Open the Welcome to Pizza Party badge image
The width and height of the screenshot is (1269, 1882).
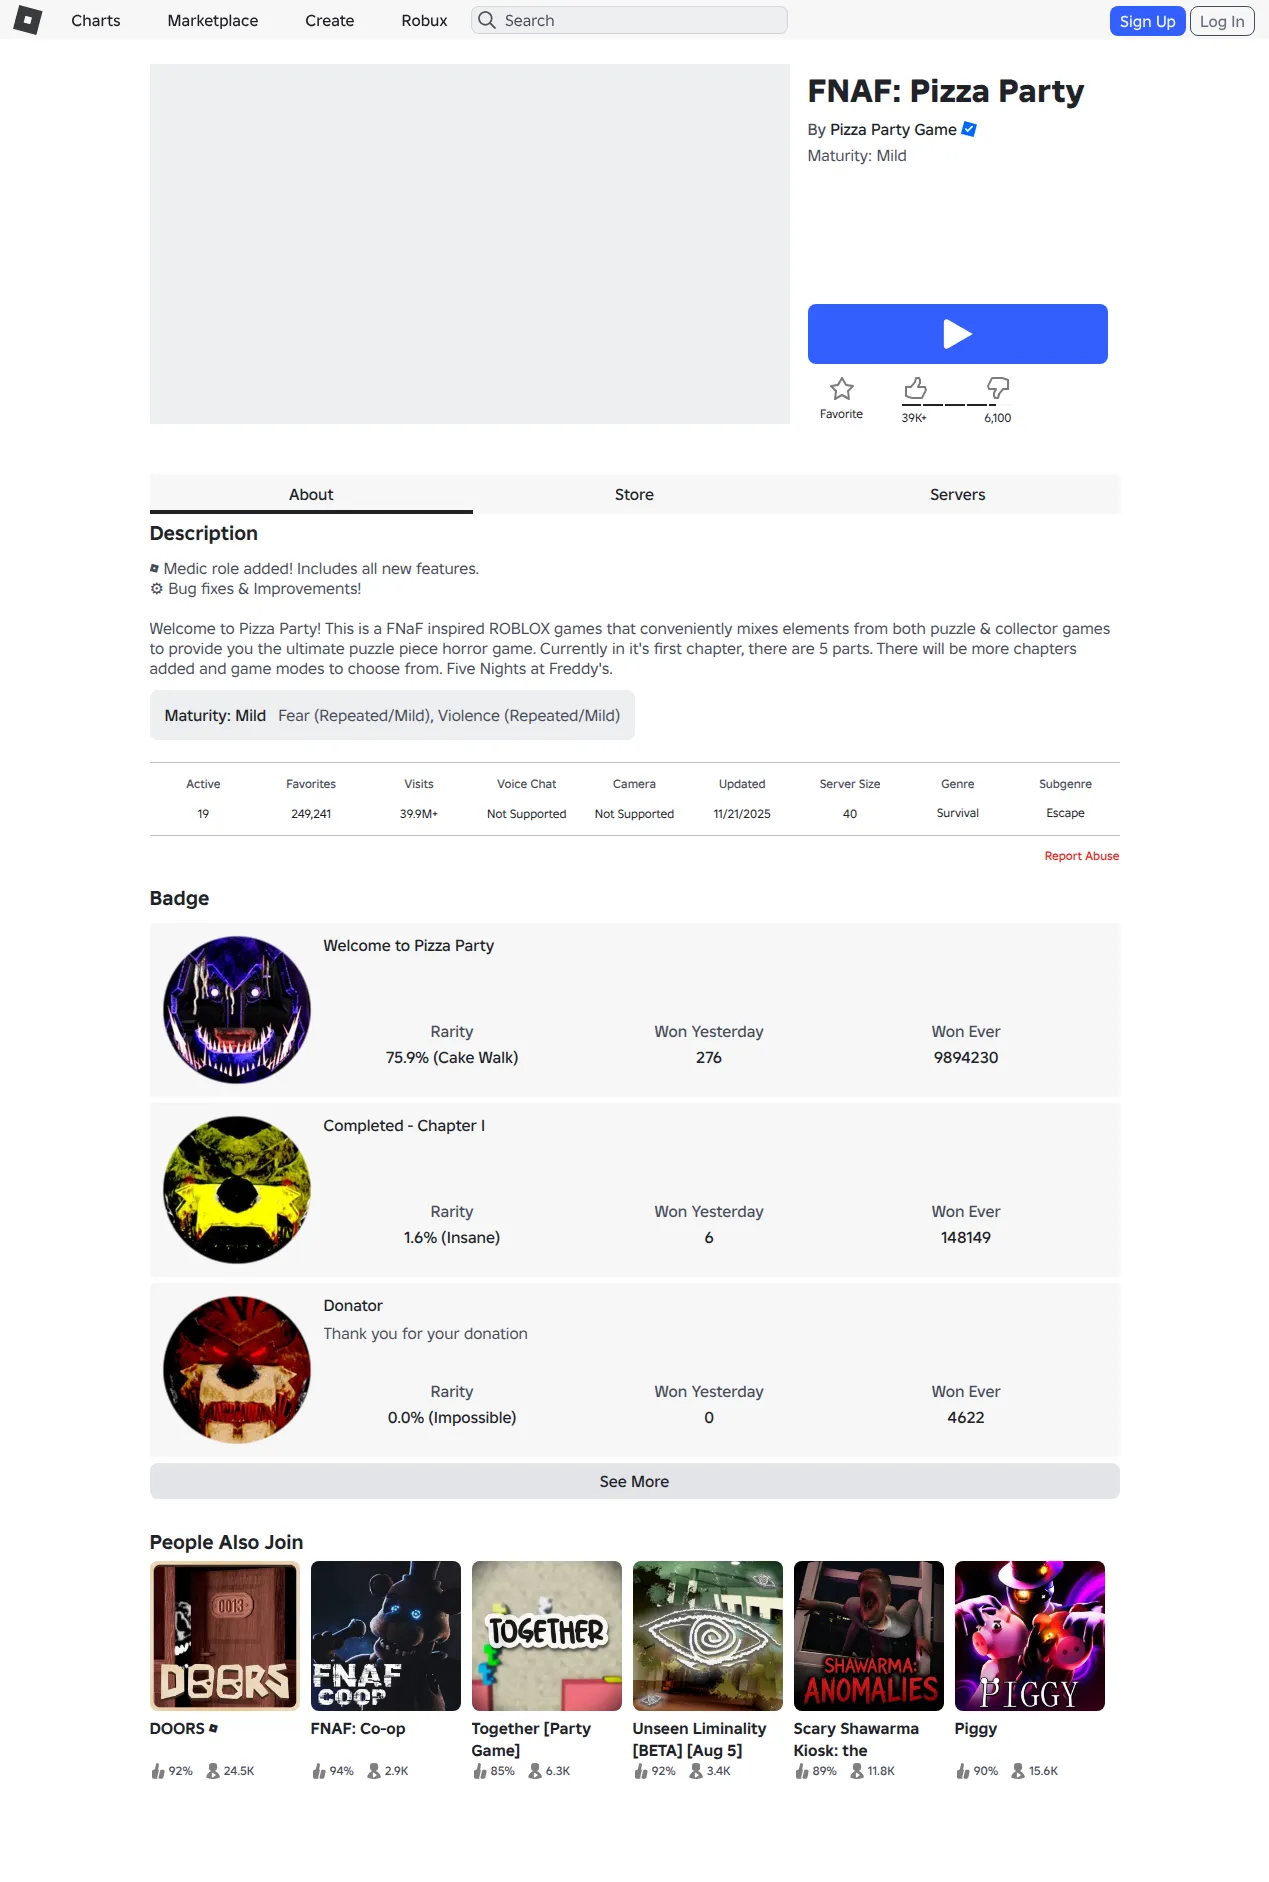[x=237, y=1010]
